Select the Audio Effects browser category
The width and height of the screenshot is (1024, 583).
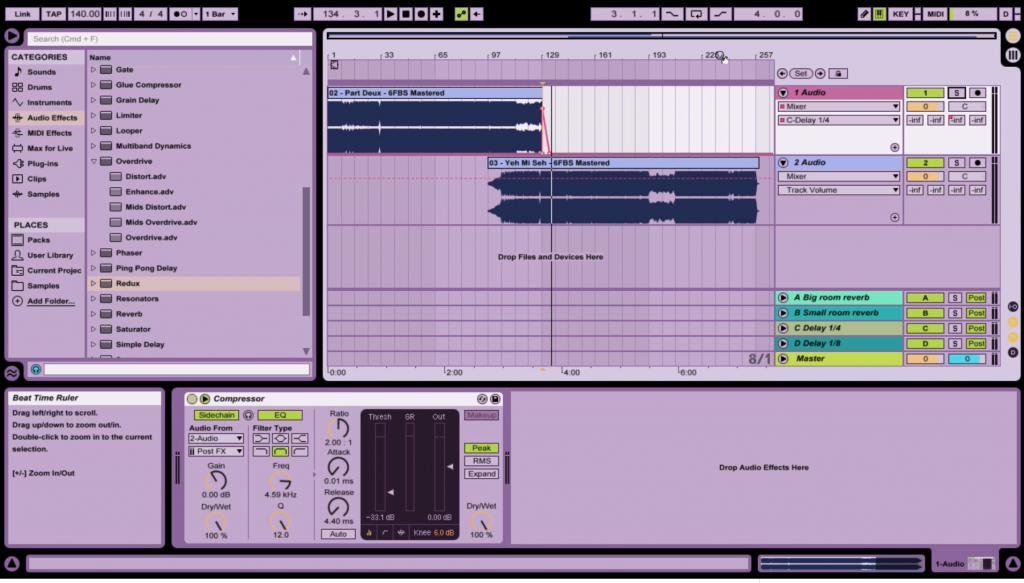coord(44,117)
